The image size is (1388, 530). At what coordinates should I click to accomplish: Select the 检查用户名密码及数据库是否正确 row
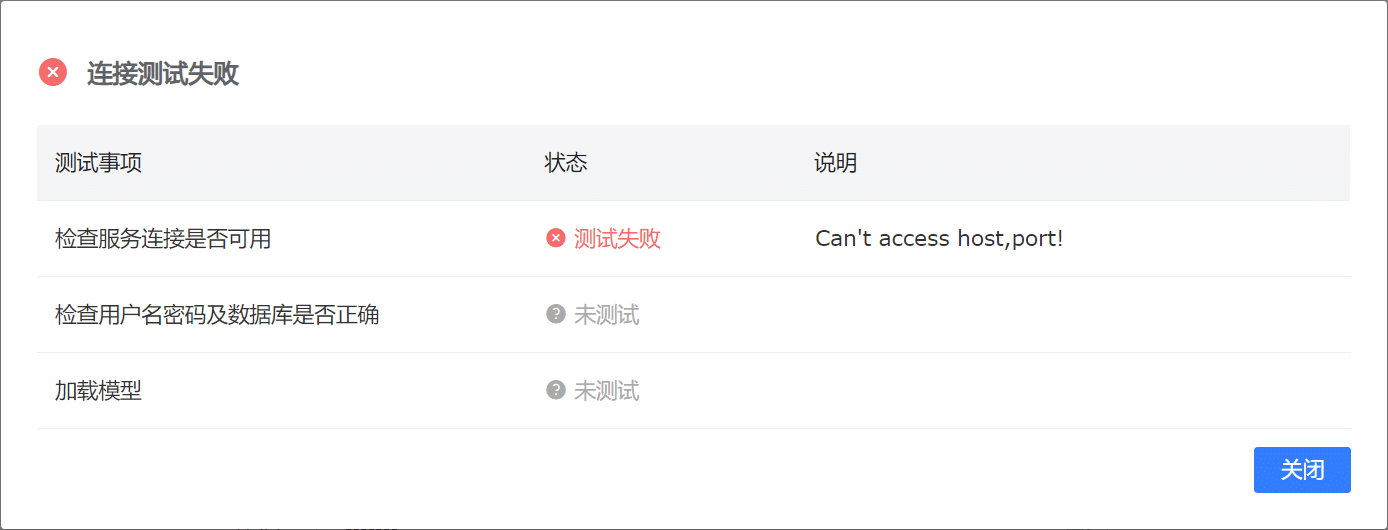[694, 315]
